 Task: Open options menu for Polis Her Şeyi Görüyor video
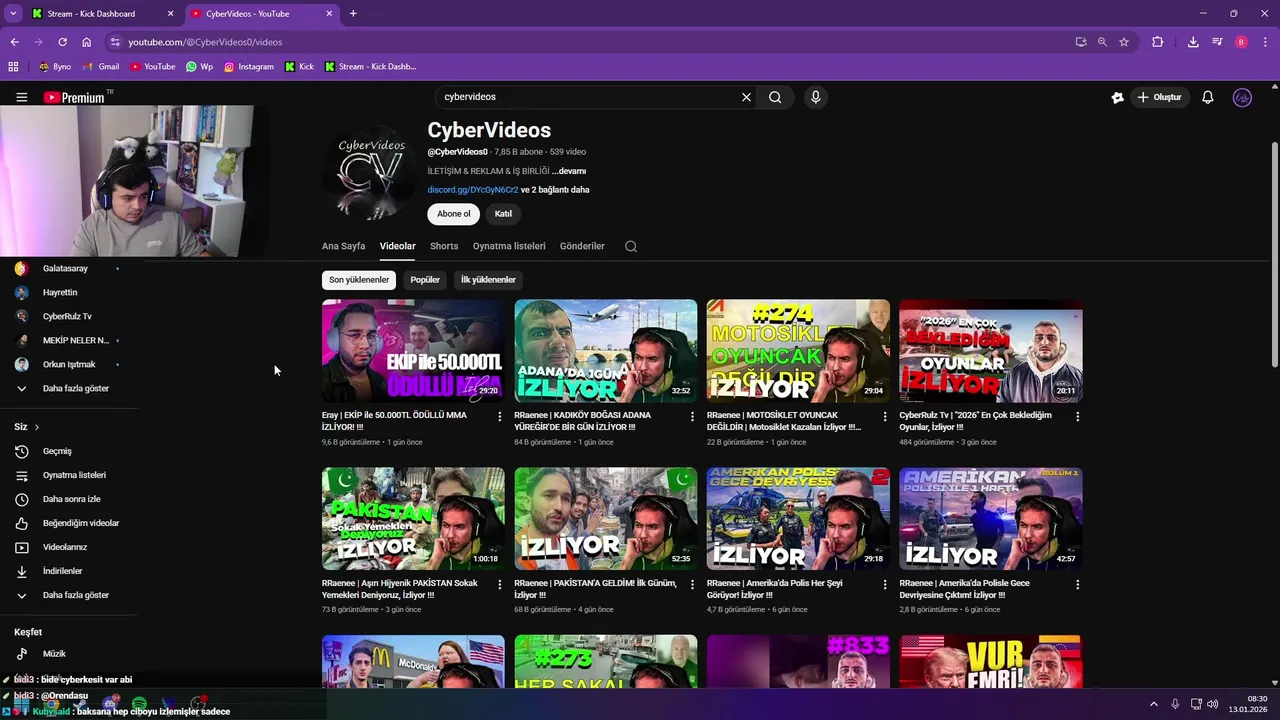tap(885, 584)
